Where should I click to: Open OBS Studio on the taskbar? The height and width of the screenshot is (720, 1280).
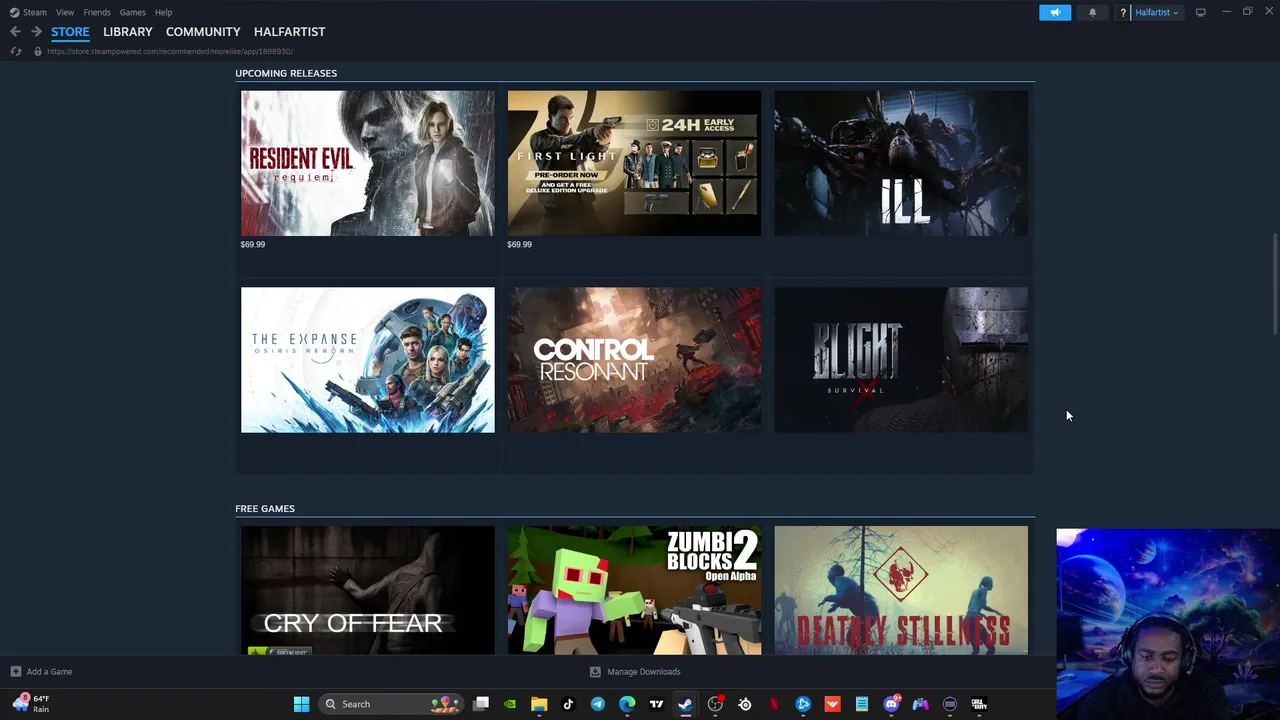tap(715, 704)
